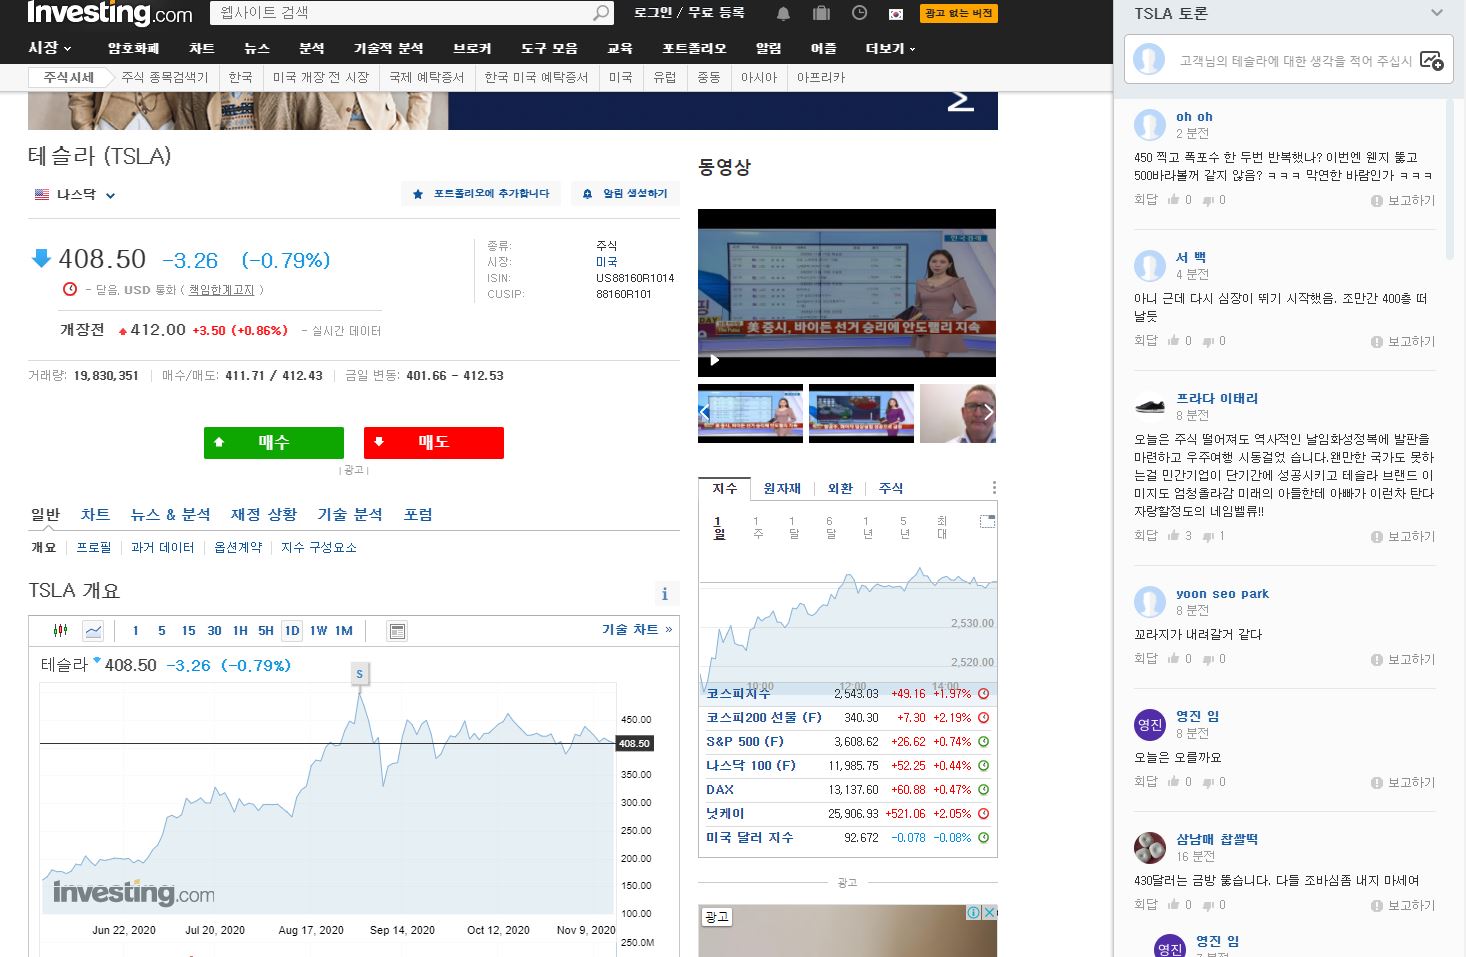Open the 책임한계고지 disclaimer link
Image resolution: width=1466 pixels, height=957 pixels.
pyautogui.click(x=222, y=290)
